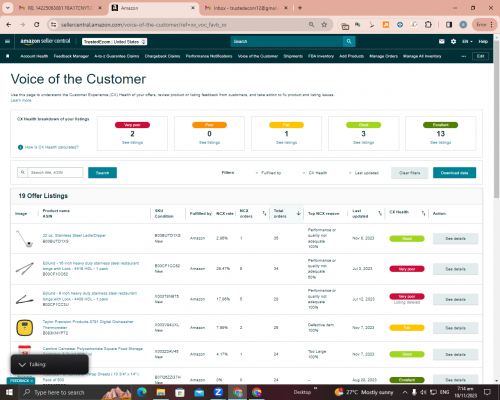This screenshot has height=400, width=500.
Task: Show hidden system tray icons chevron
Action: pyautogui.click(x=405, y=392)
